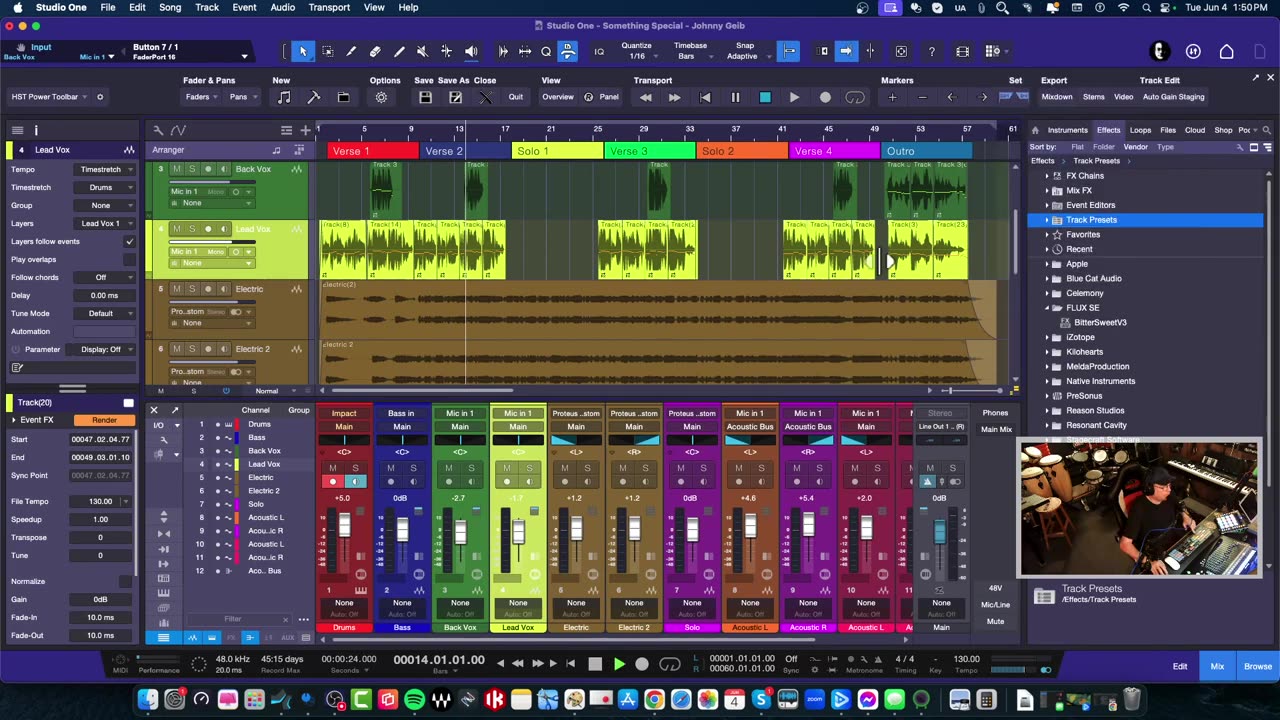The width and height of the screenshot is (1280, 720).
Task: Click the Stems export button
Action: [x=1093, y=97]
